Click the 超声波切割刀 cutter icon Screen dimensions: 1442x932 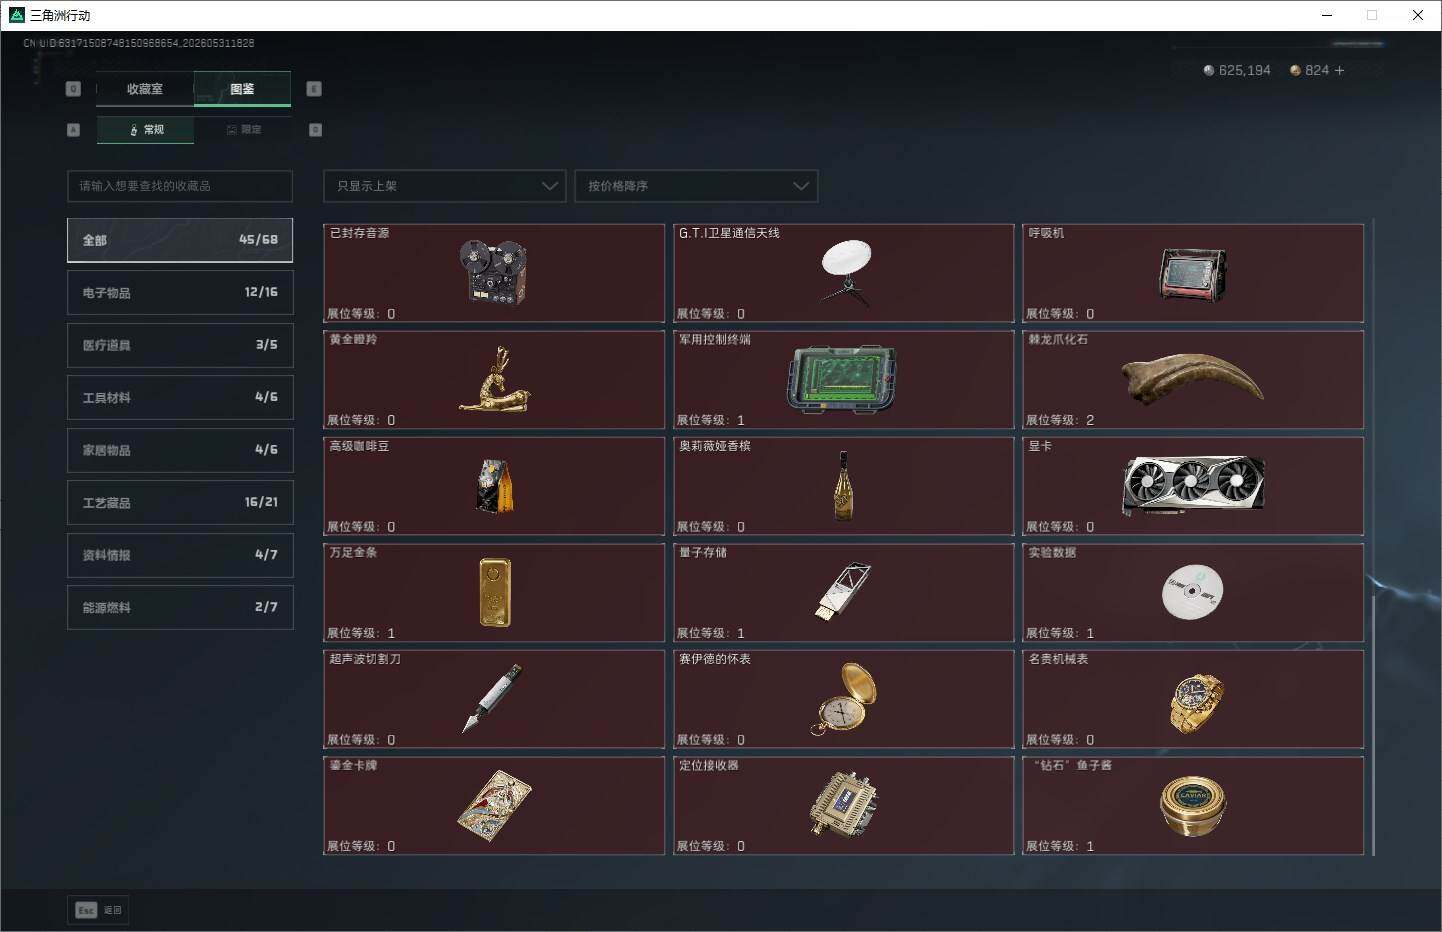(492, 698)
